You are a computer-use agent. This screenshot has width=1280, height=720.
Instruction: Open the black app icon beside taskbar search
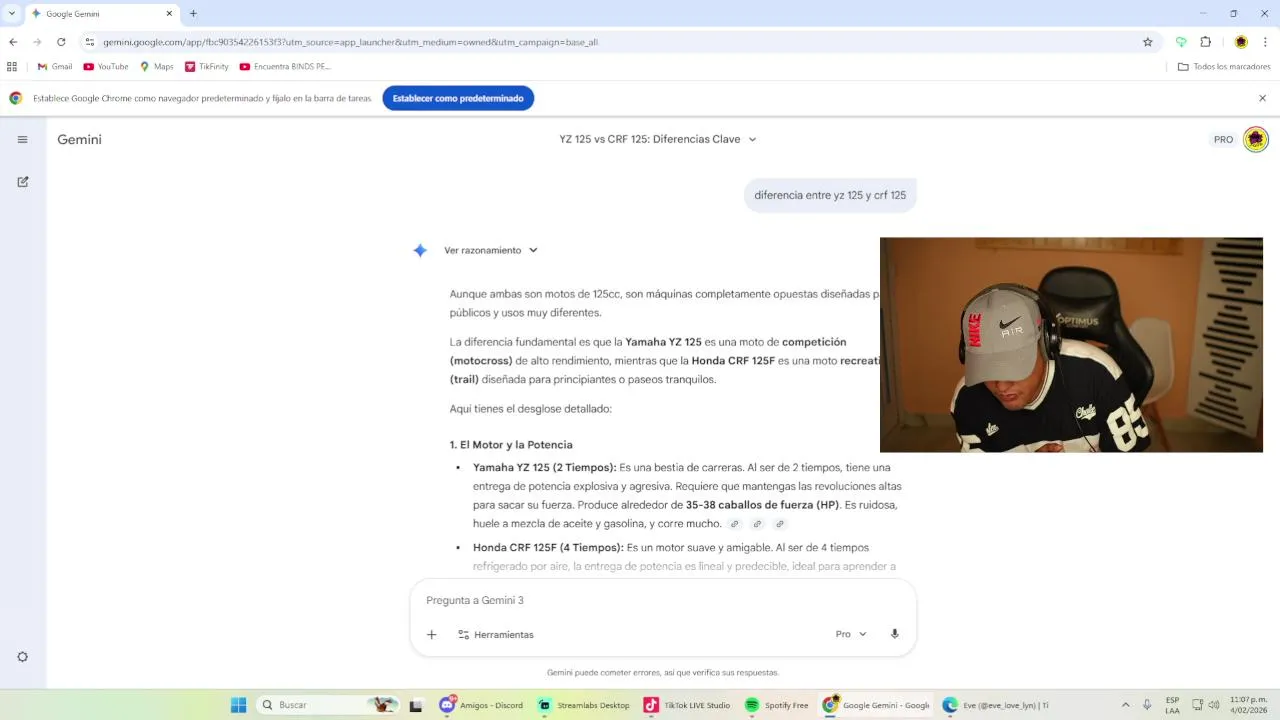pyautogui.click(x=416, y=705)
